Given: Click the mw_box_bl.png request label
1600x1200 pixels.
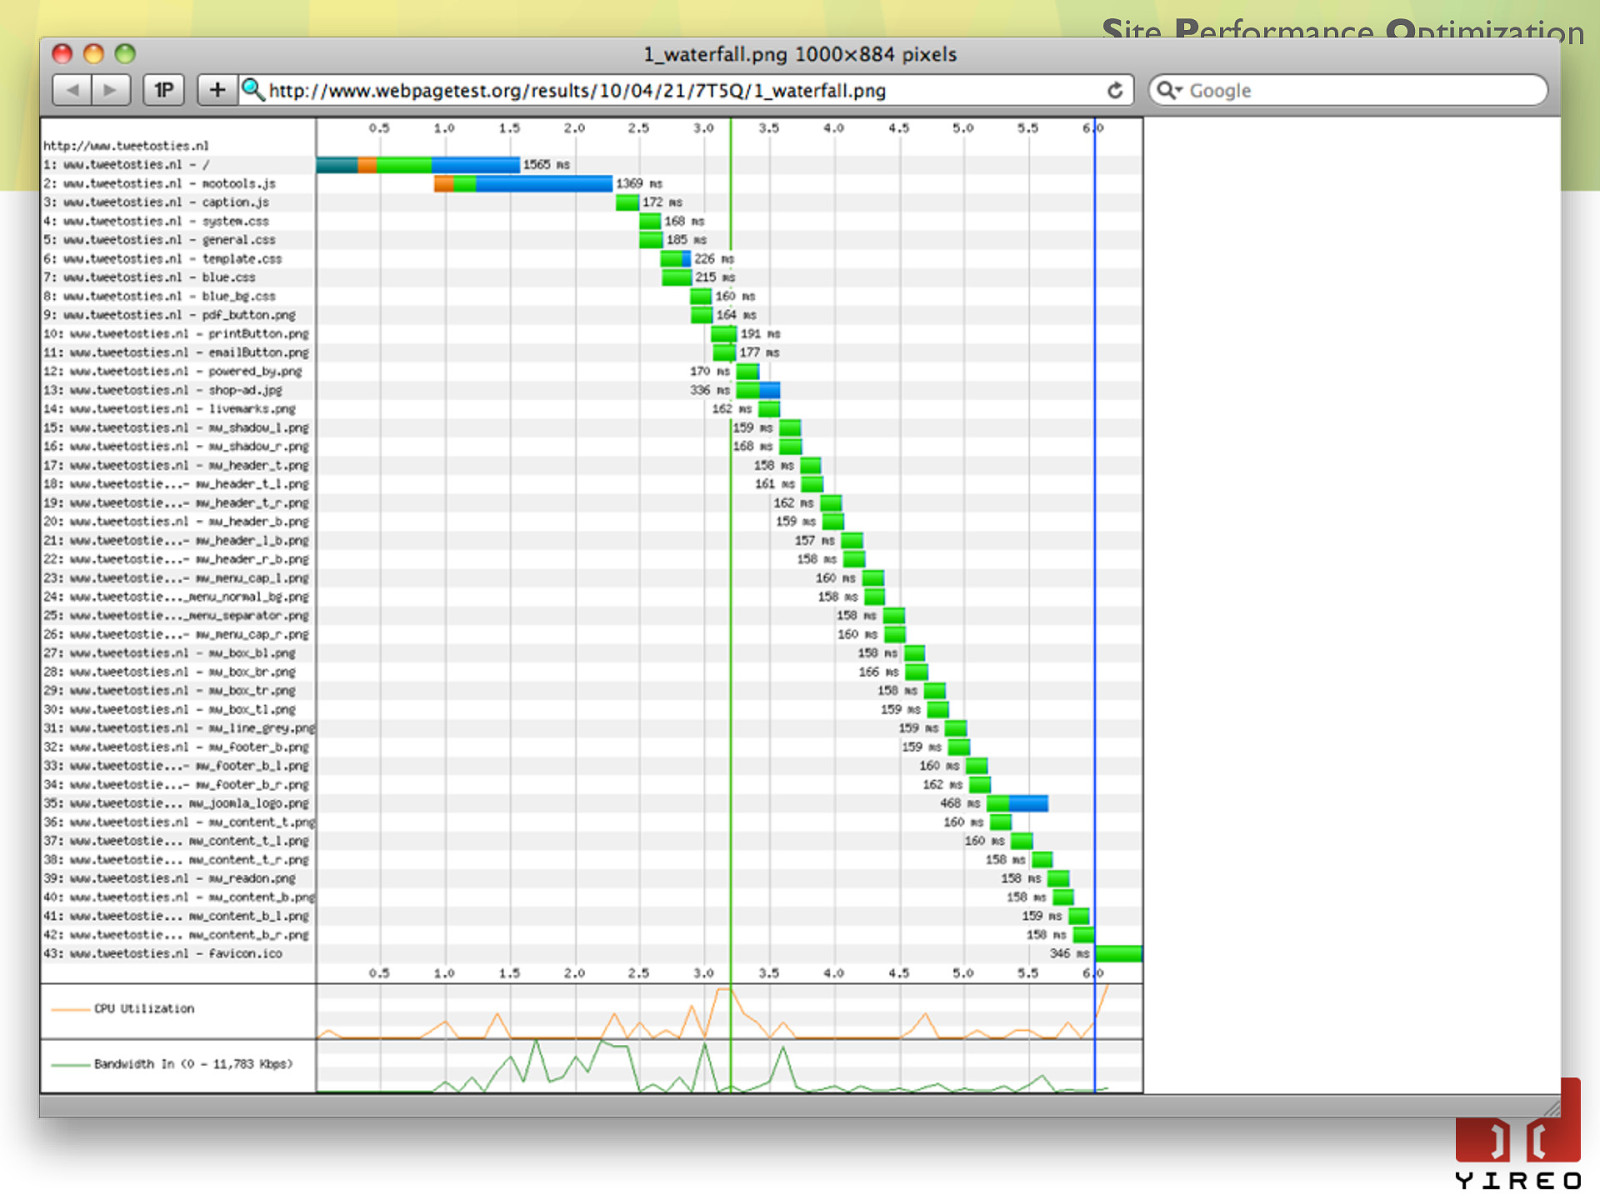Looking at the screenshot, I should (x=170, y=653).
